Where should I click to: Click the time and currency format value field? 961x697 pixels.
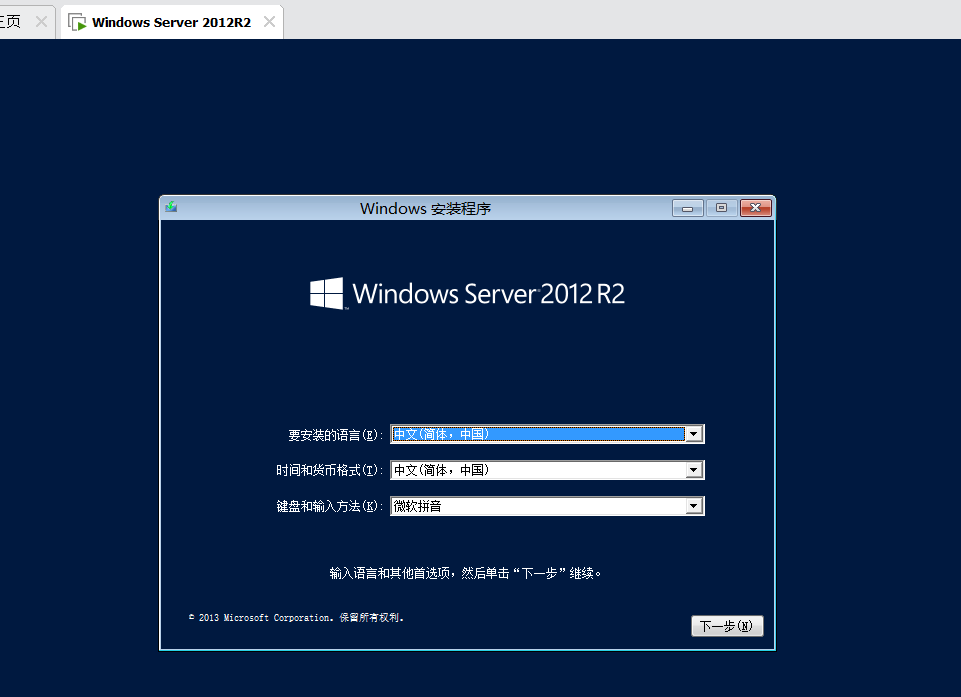point(537,470)
